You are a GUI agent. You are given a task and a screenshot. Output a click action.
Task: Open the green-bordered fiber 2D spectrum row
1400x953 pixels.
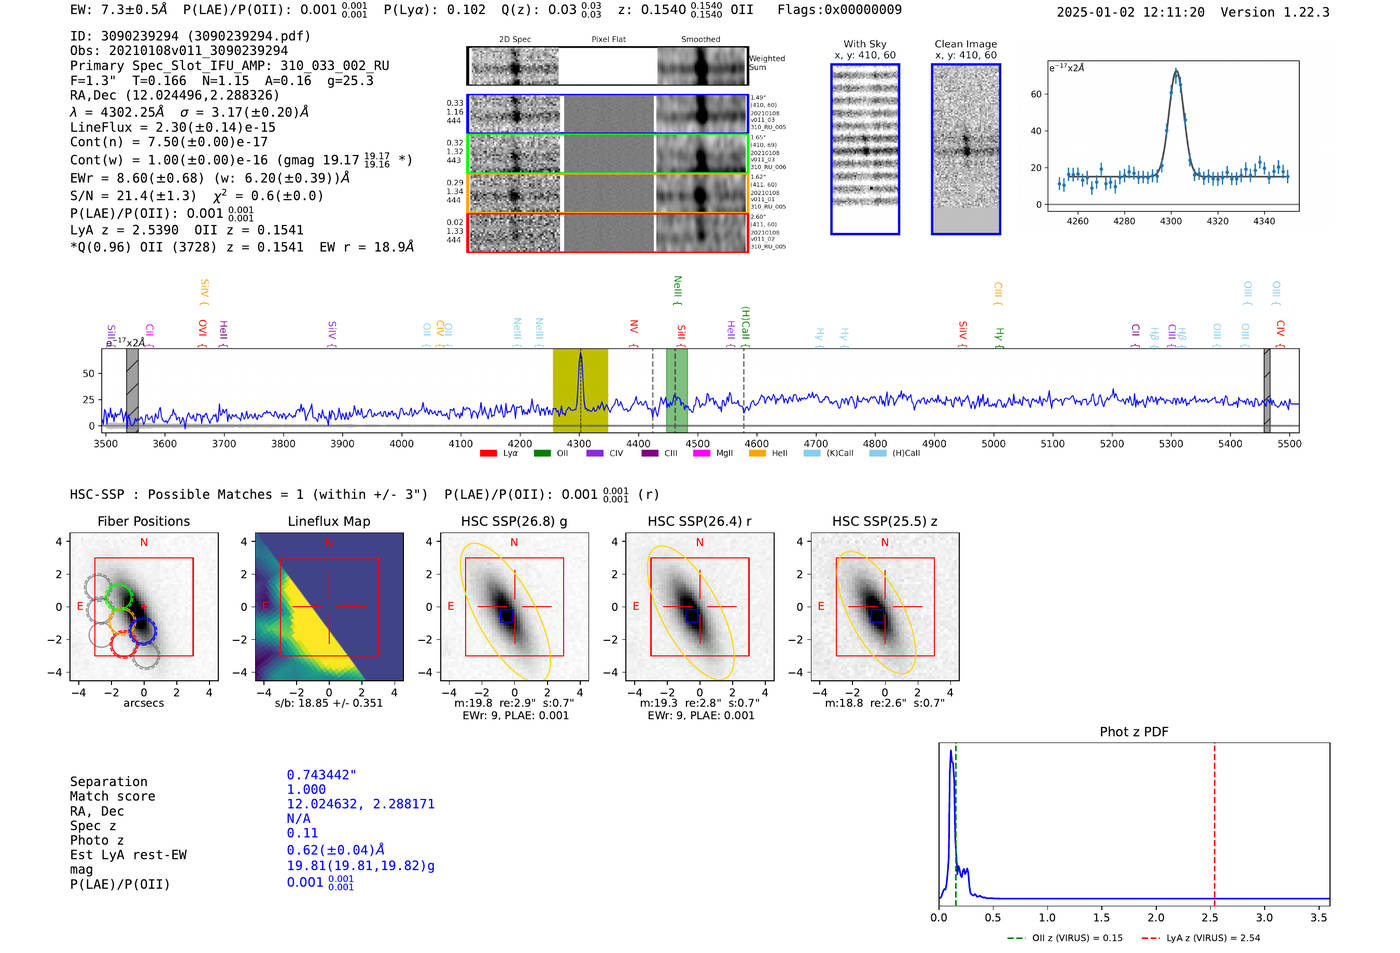coord(607,153)
